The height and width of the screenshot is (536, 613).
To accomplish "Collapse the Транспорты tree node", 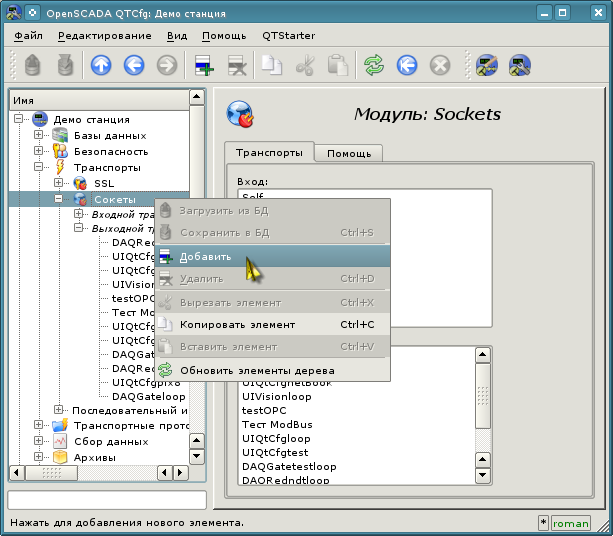I will tap(39, 167).
